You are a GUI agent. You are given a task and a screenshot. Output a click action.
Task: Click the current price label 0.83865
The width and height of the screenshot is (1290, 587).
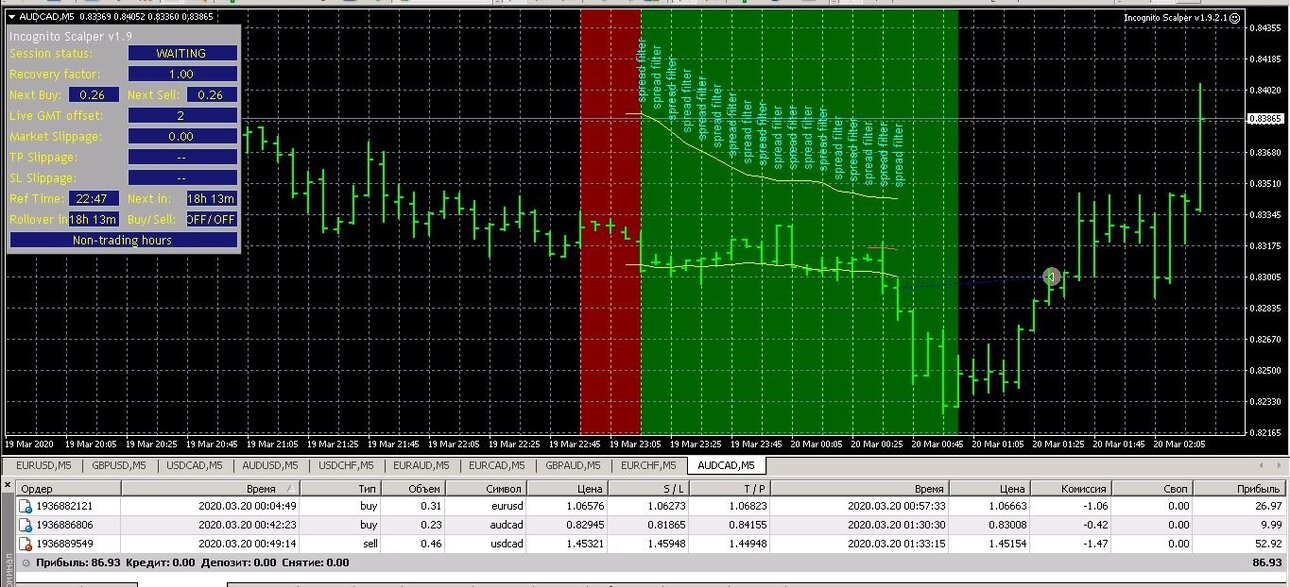pyautogui.click(x=1266, y=119)
